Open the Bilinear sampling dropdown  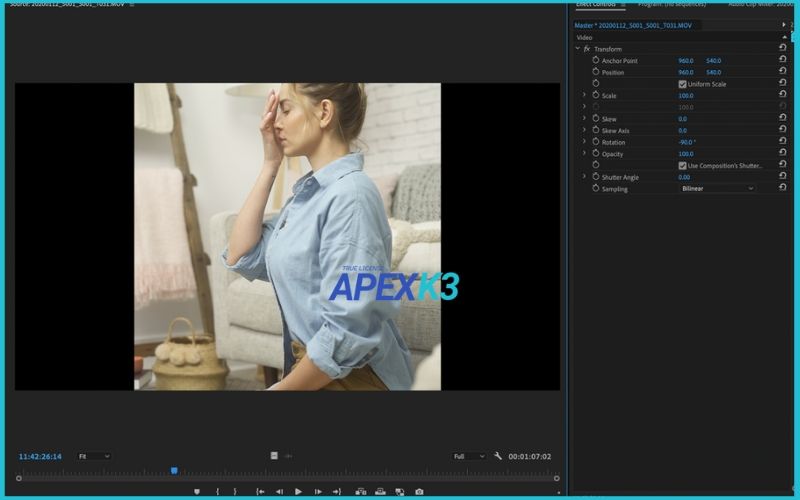click(717, 189)
